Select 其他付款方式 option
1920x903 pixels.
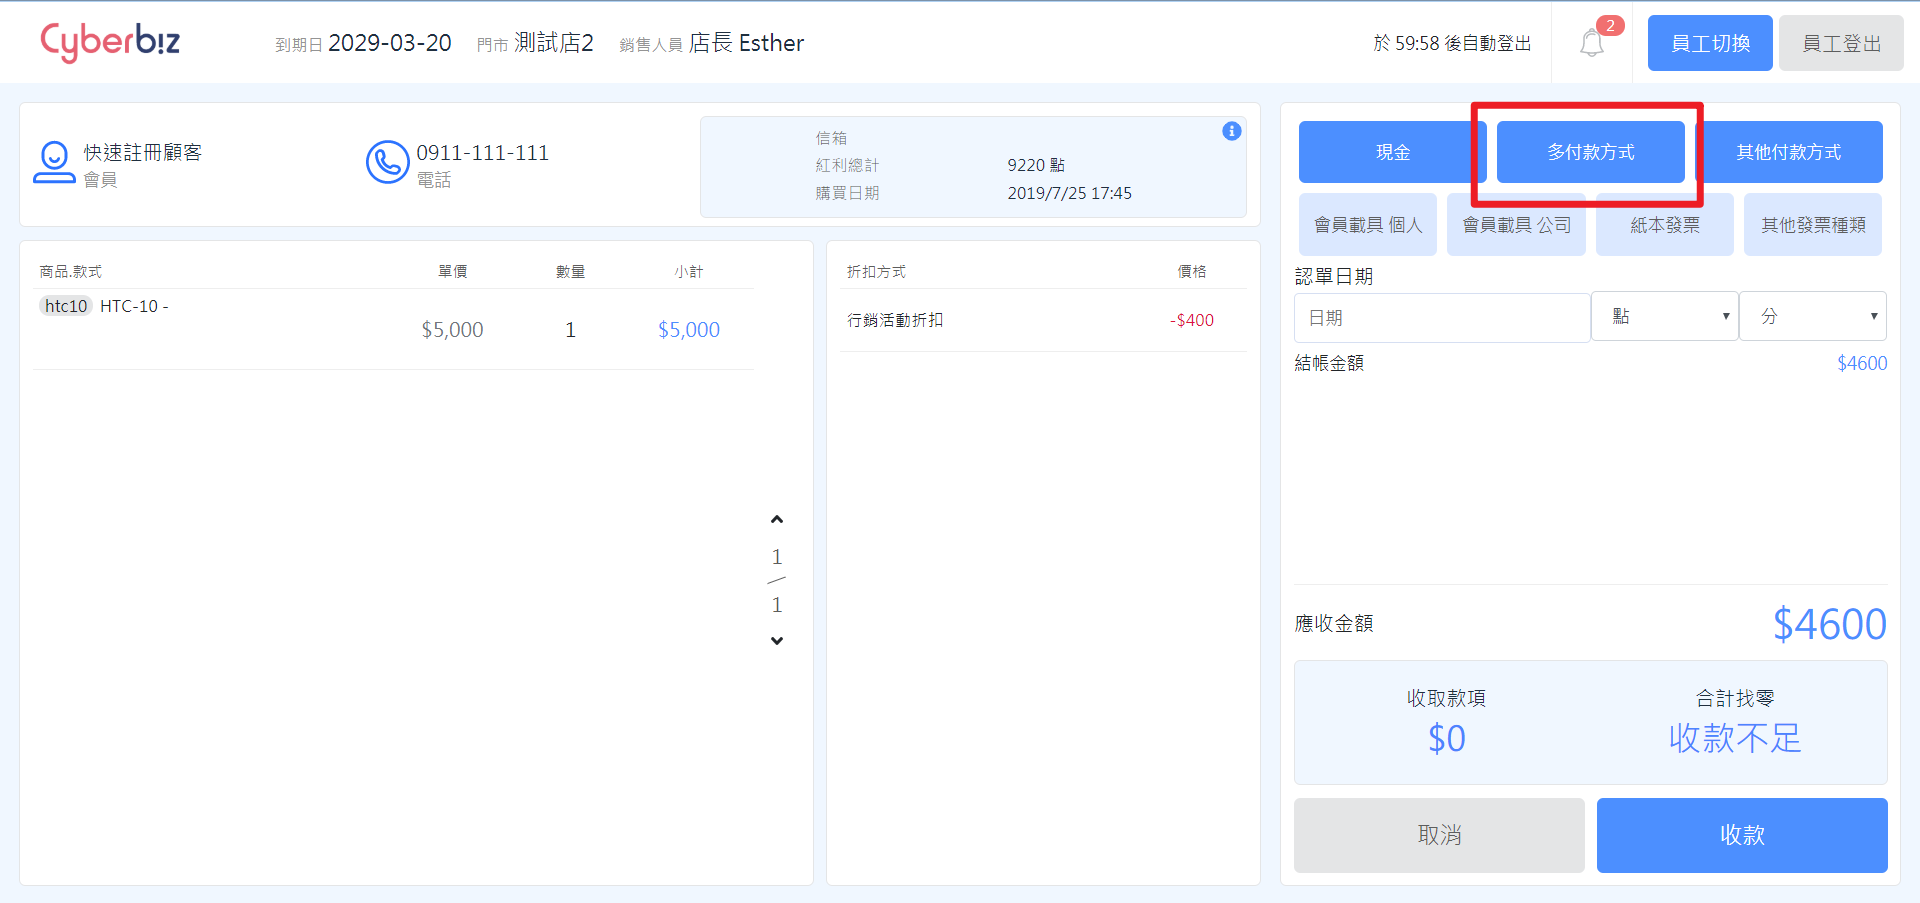coord(1789,152)
